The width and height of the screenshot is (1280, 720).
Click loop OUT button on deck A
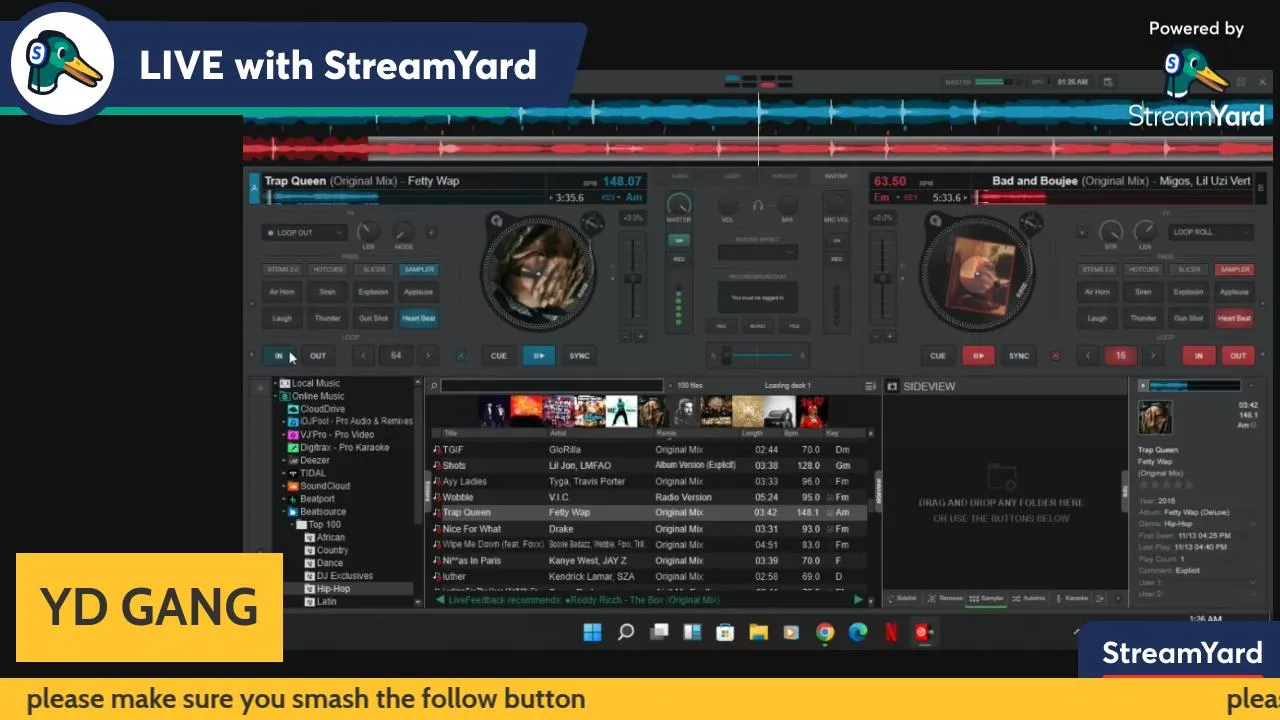(x=317, y=355)
